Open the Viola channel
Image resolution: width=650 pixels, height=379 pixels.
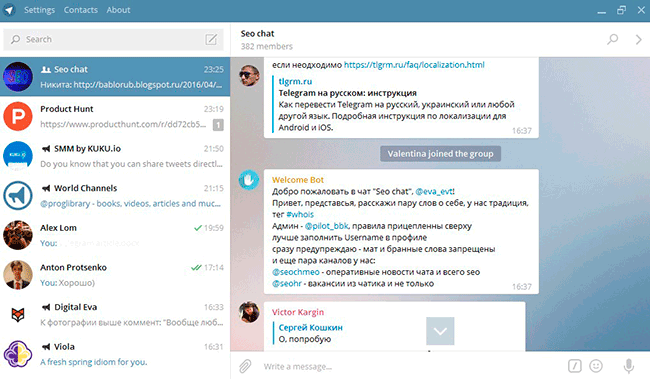(x=115, y=354)
